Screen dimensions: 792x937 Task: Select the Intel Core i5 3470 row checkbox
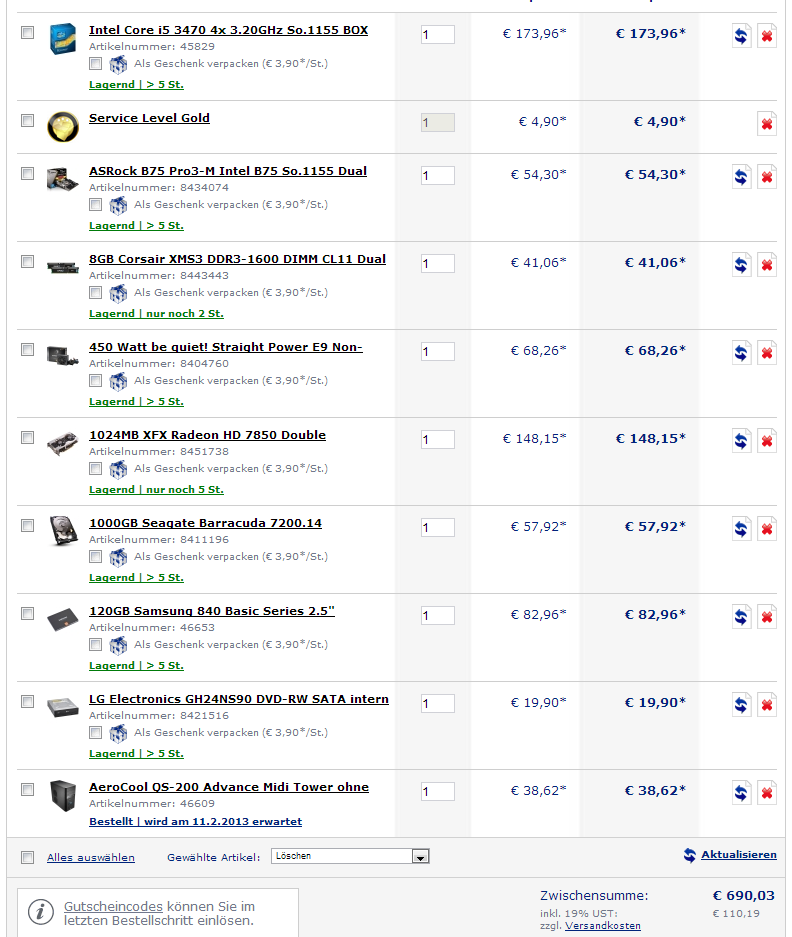(x=27, y=32)
